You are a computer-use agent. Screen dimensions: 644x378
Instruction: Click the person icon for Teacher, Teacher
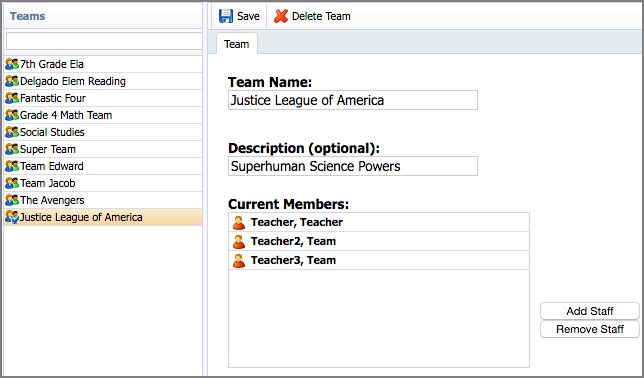pos(239,222)
